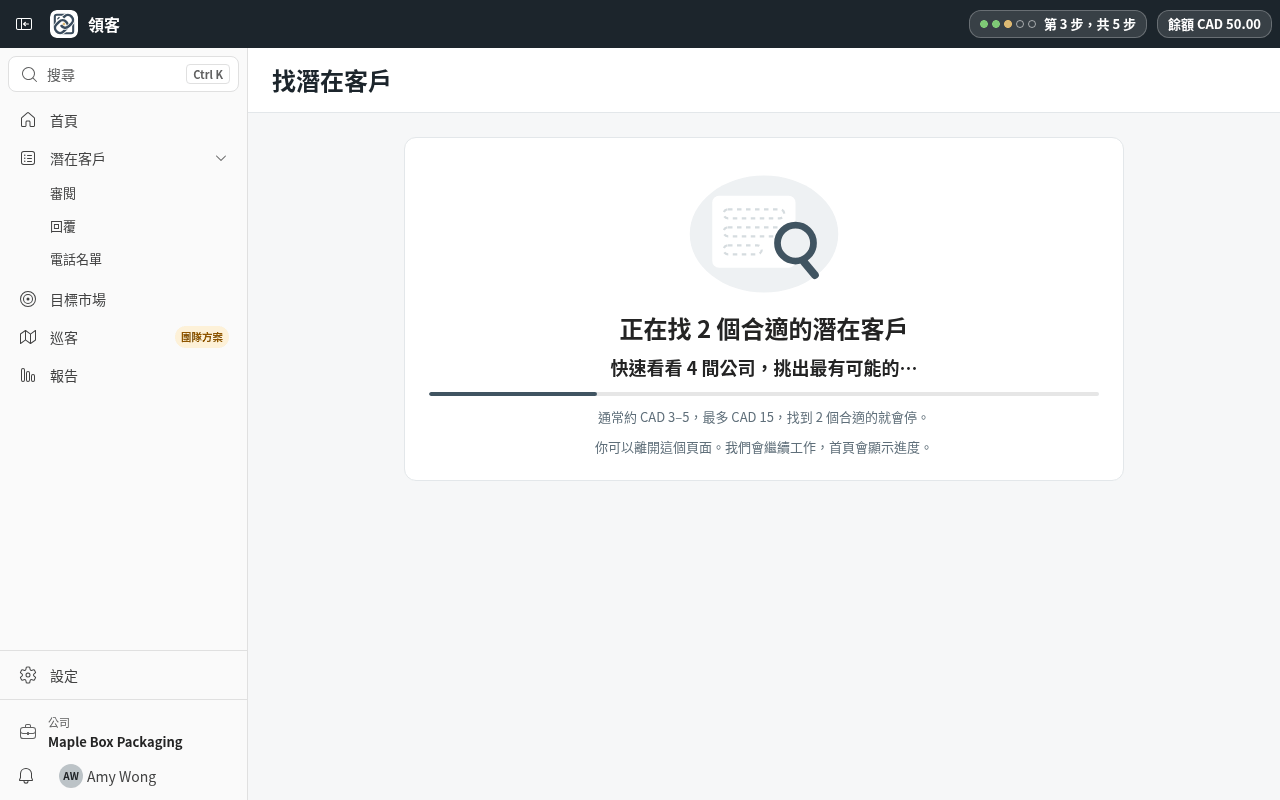Click the 第 3 步，共 5 步 progress pill
The height and width of the screenshot is (800, 1280).
coord(1058,24)
